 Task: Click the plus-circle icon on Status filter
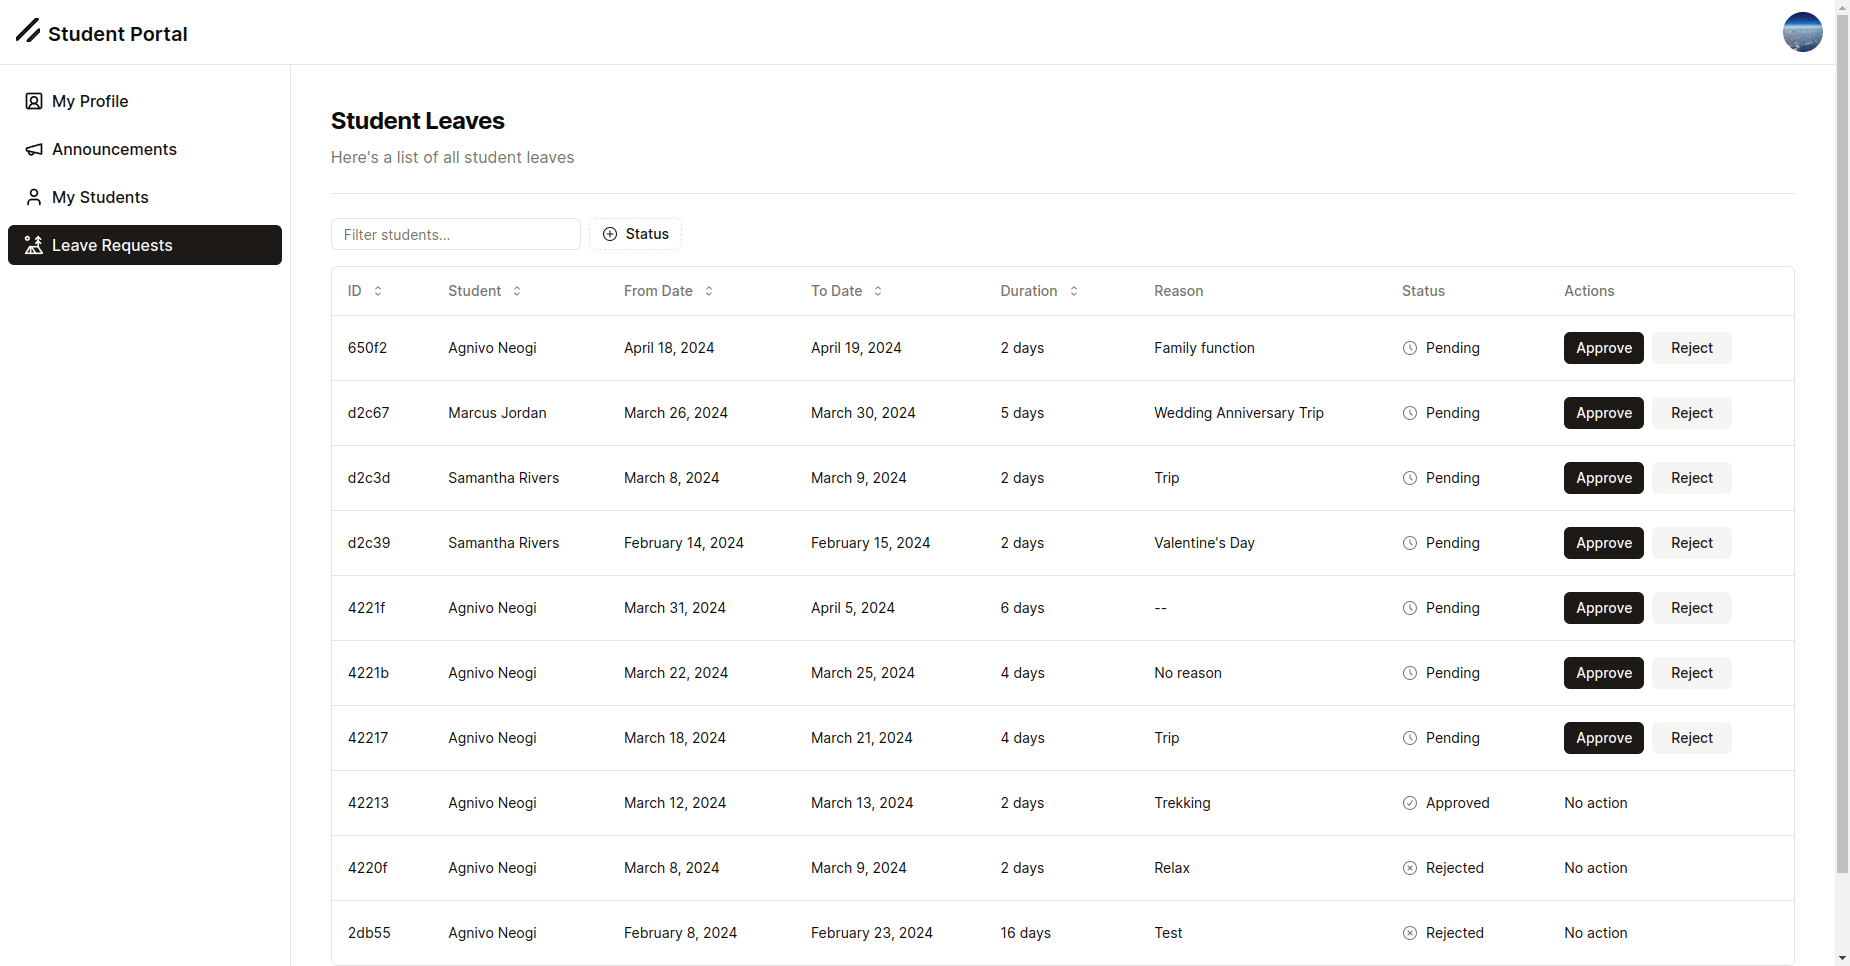coord(610,234)
